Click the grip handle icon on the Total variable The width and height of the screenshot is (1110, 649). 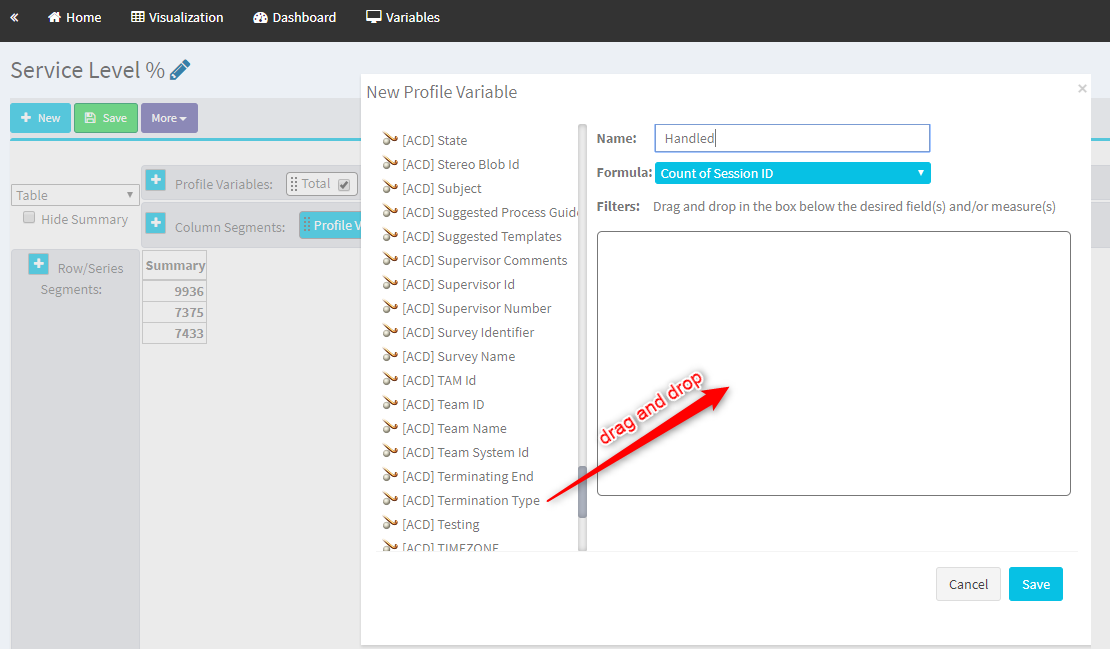294,184
